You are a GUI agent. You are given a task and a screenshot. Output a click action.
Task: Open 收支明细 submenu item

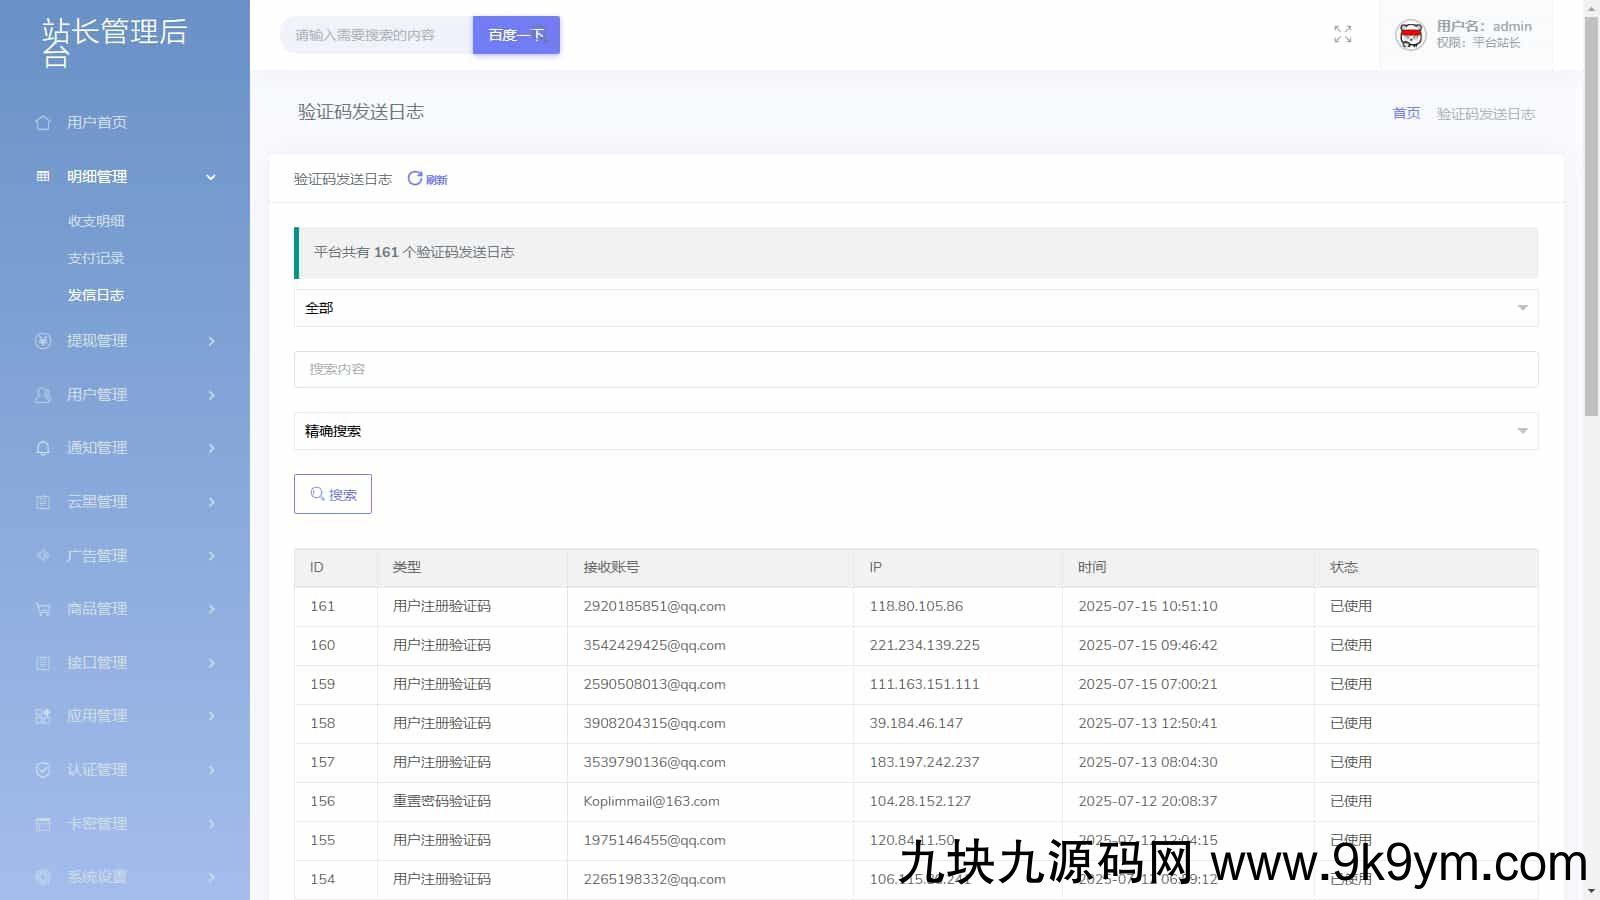coord(96,221)
